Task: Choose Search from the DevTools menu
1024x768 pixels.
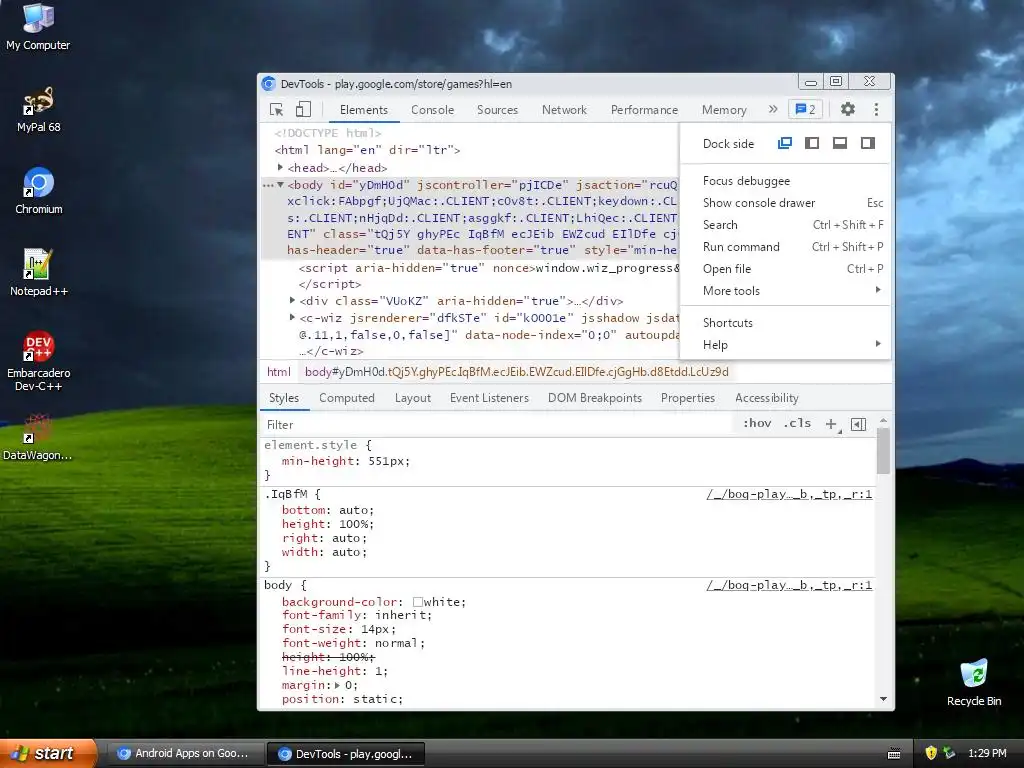Action: [x=785, y=225]
